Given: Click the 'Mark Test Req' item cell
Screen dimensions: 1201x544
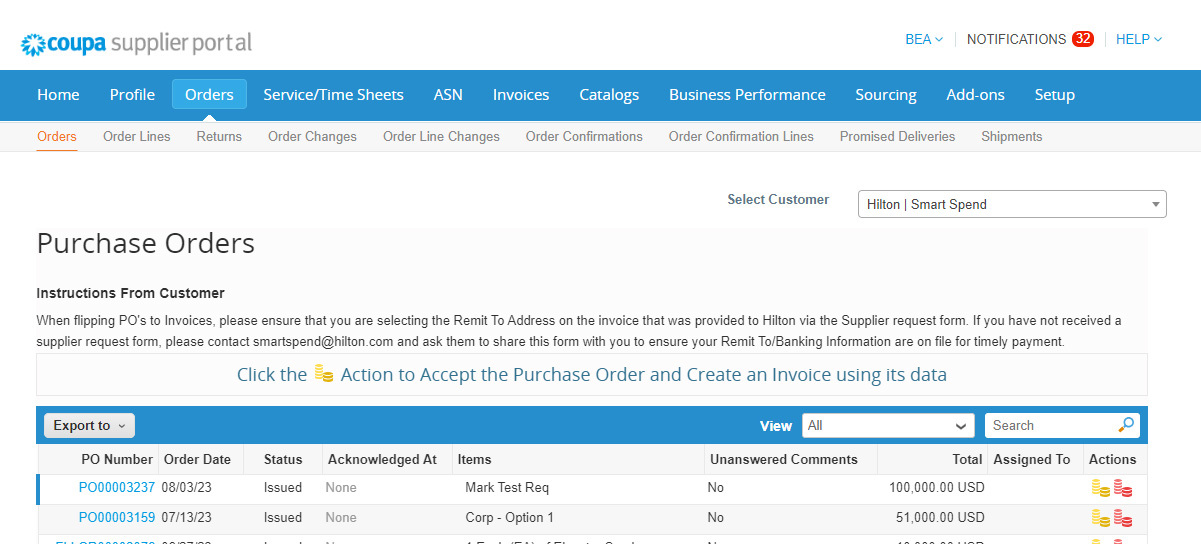Looking at the screenshot, I should pyautogui.click(x=507, y=488).
